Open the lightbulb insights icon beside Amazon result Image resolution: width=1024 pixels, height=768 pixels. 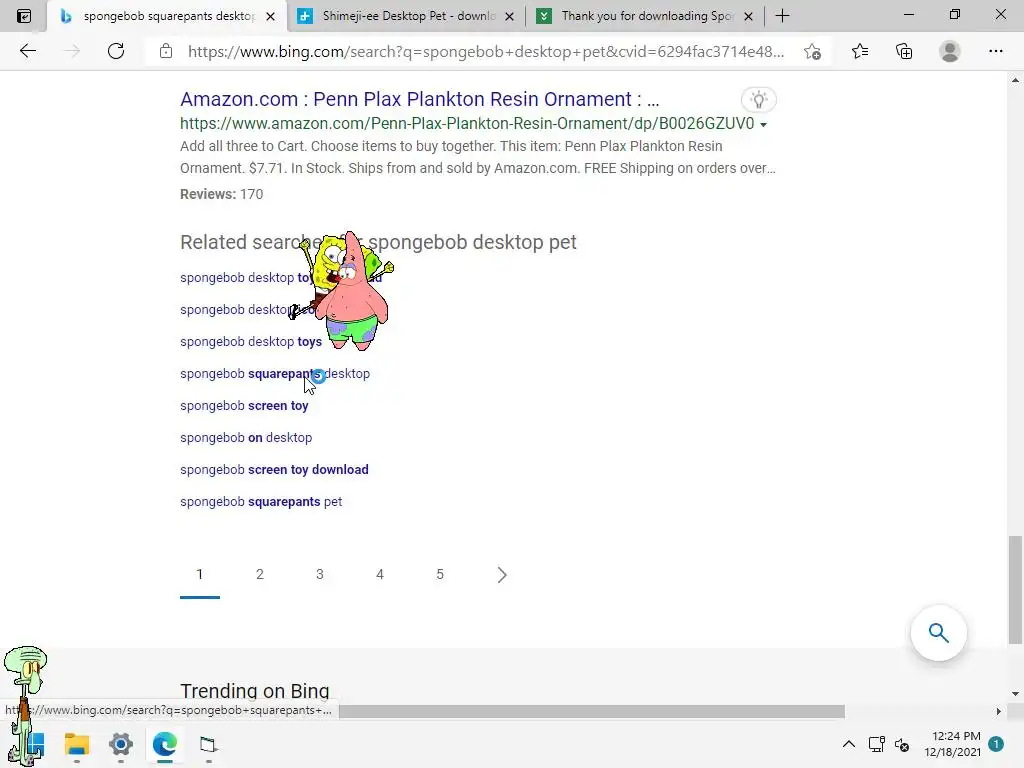[x=758, y=100]
